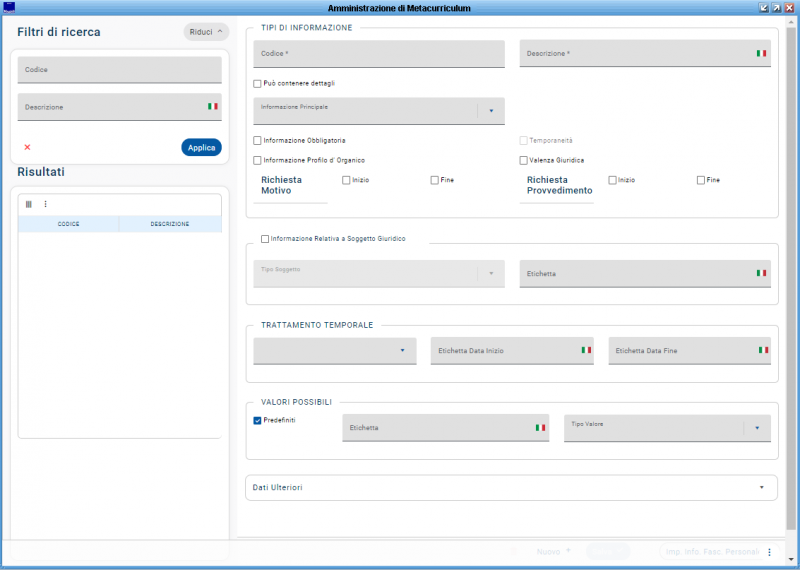Check Informazione Relativa a Soggetto Giuridico
Screen dimensions: 800x570
pyautogui.click(x=265, y=239)
